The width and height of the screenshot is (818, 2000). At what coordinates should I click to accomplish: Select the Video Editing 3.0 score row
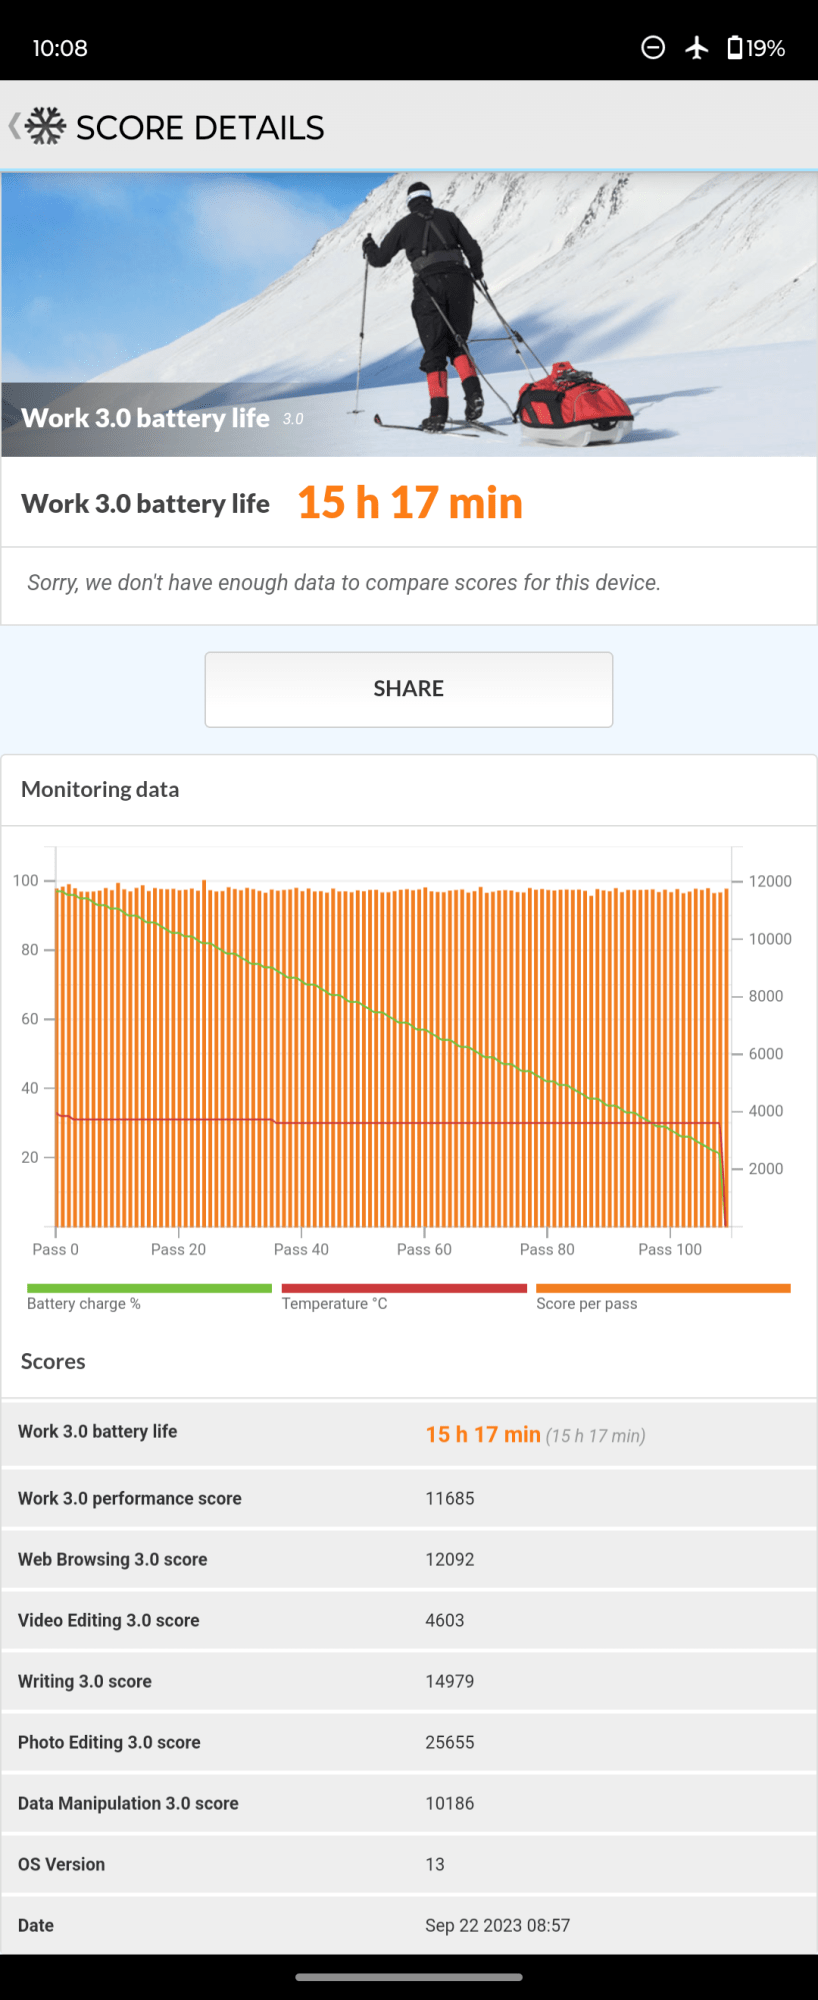coord(409,1620)
